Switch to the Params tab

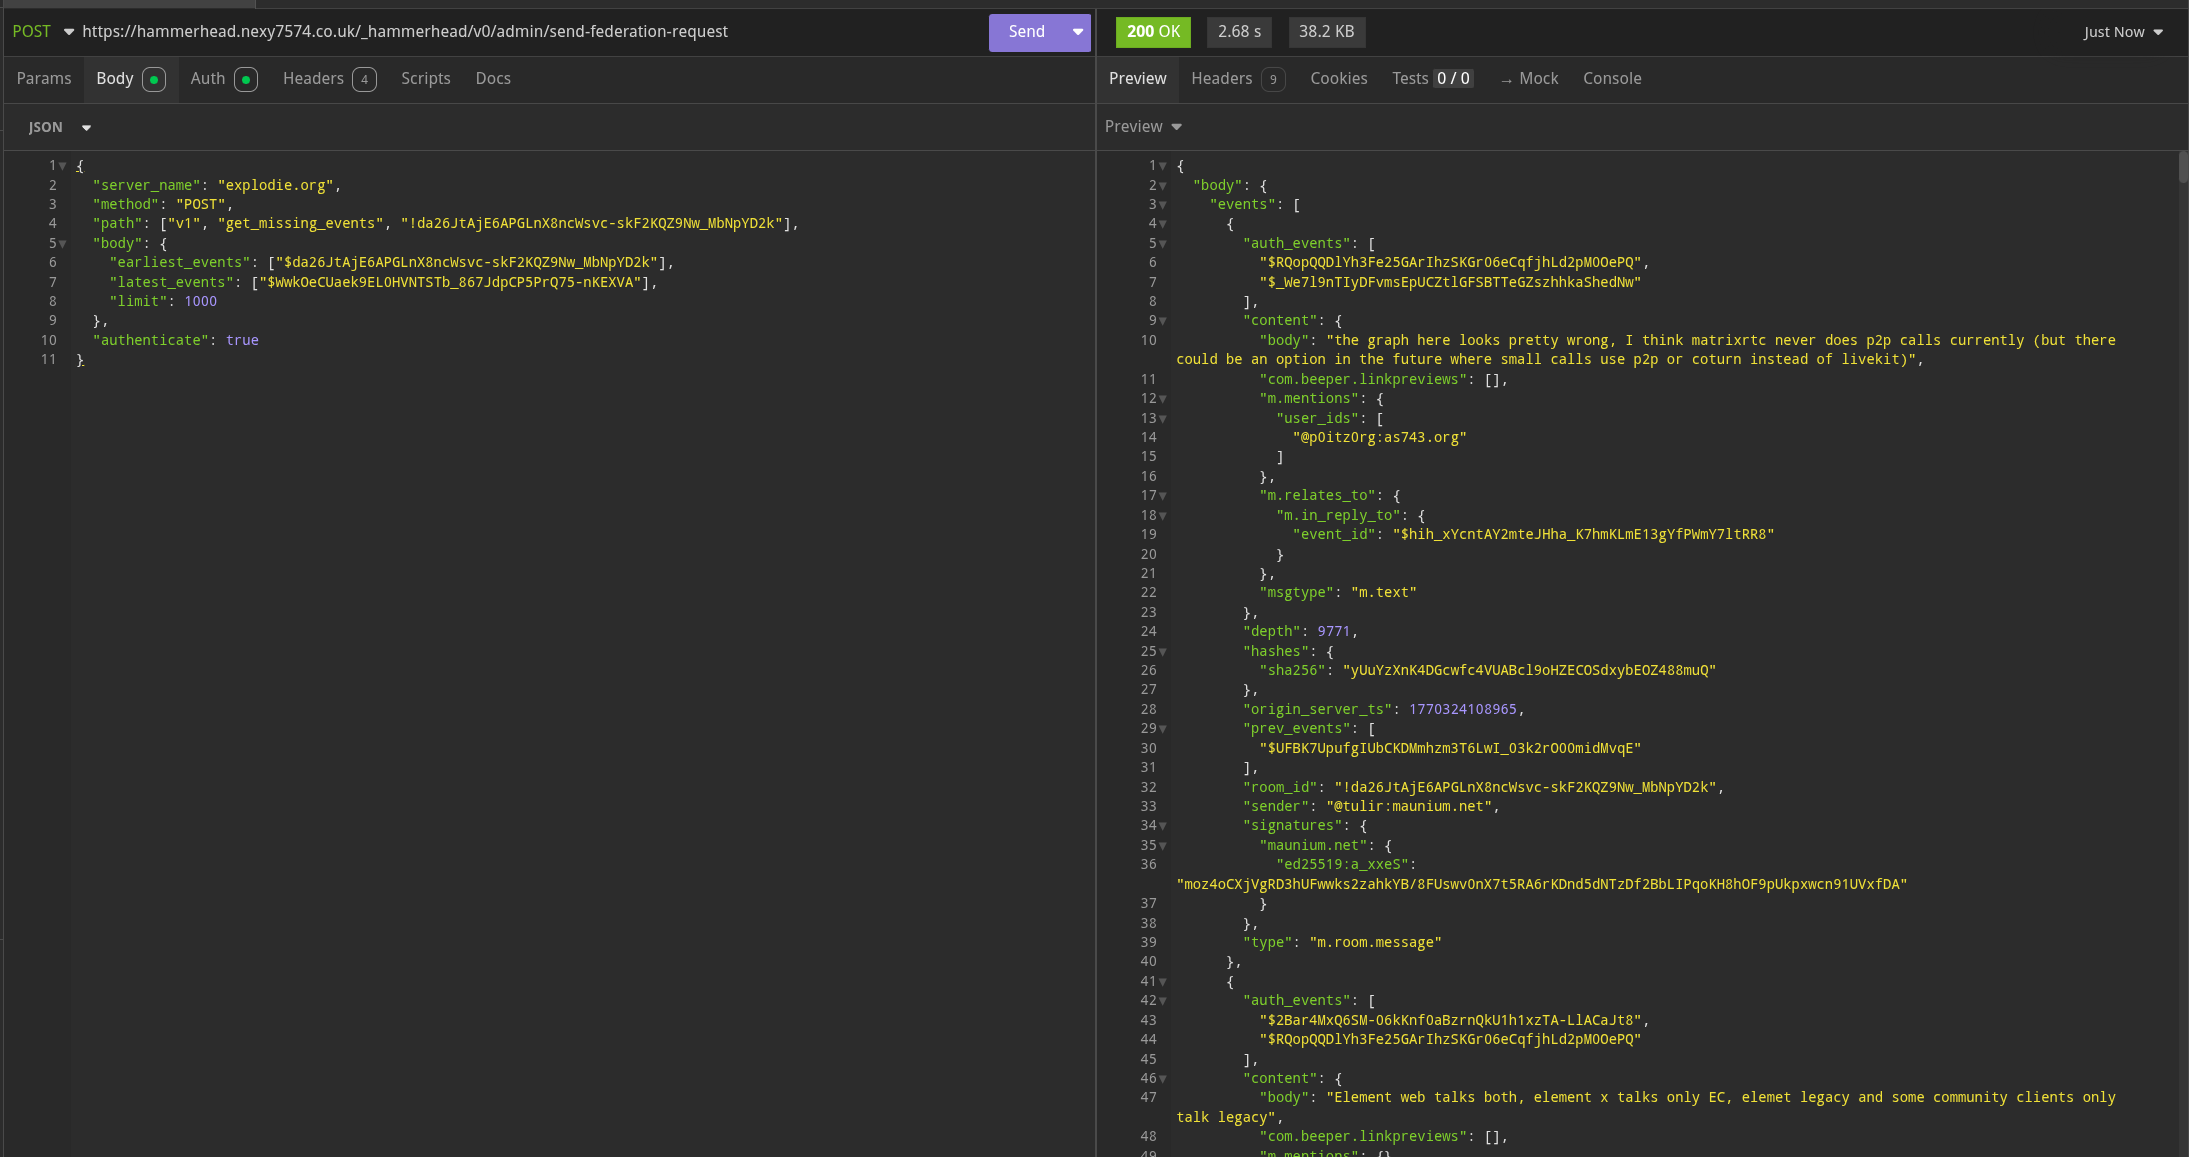44,79
